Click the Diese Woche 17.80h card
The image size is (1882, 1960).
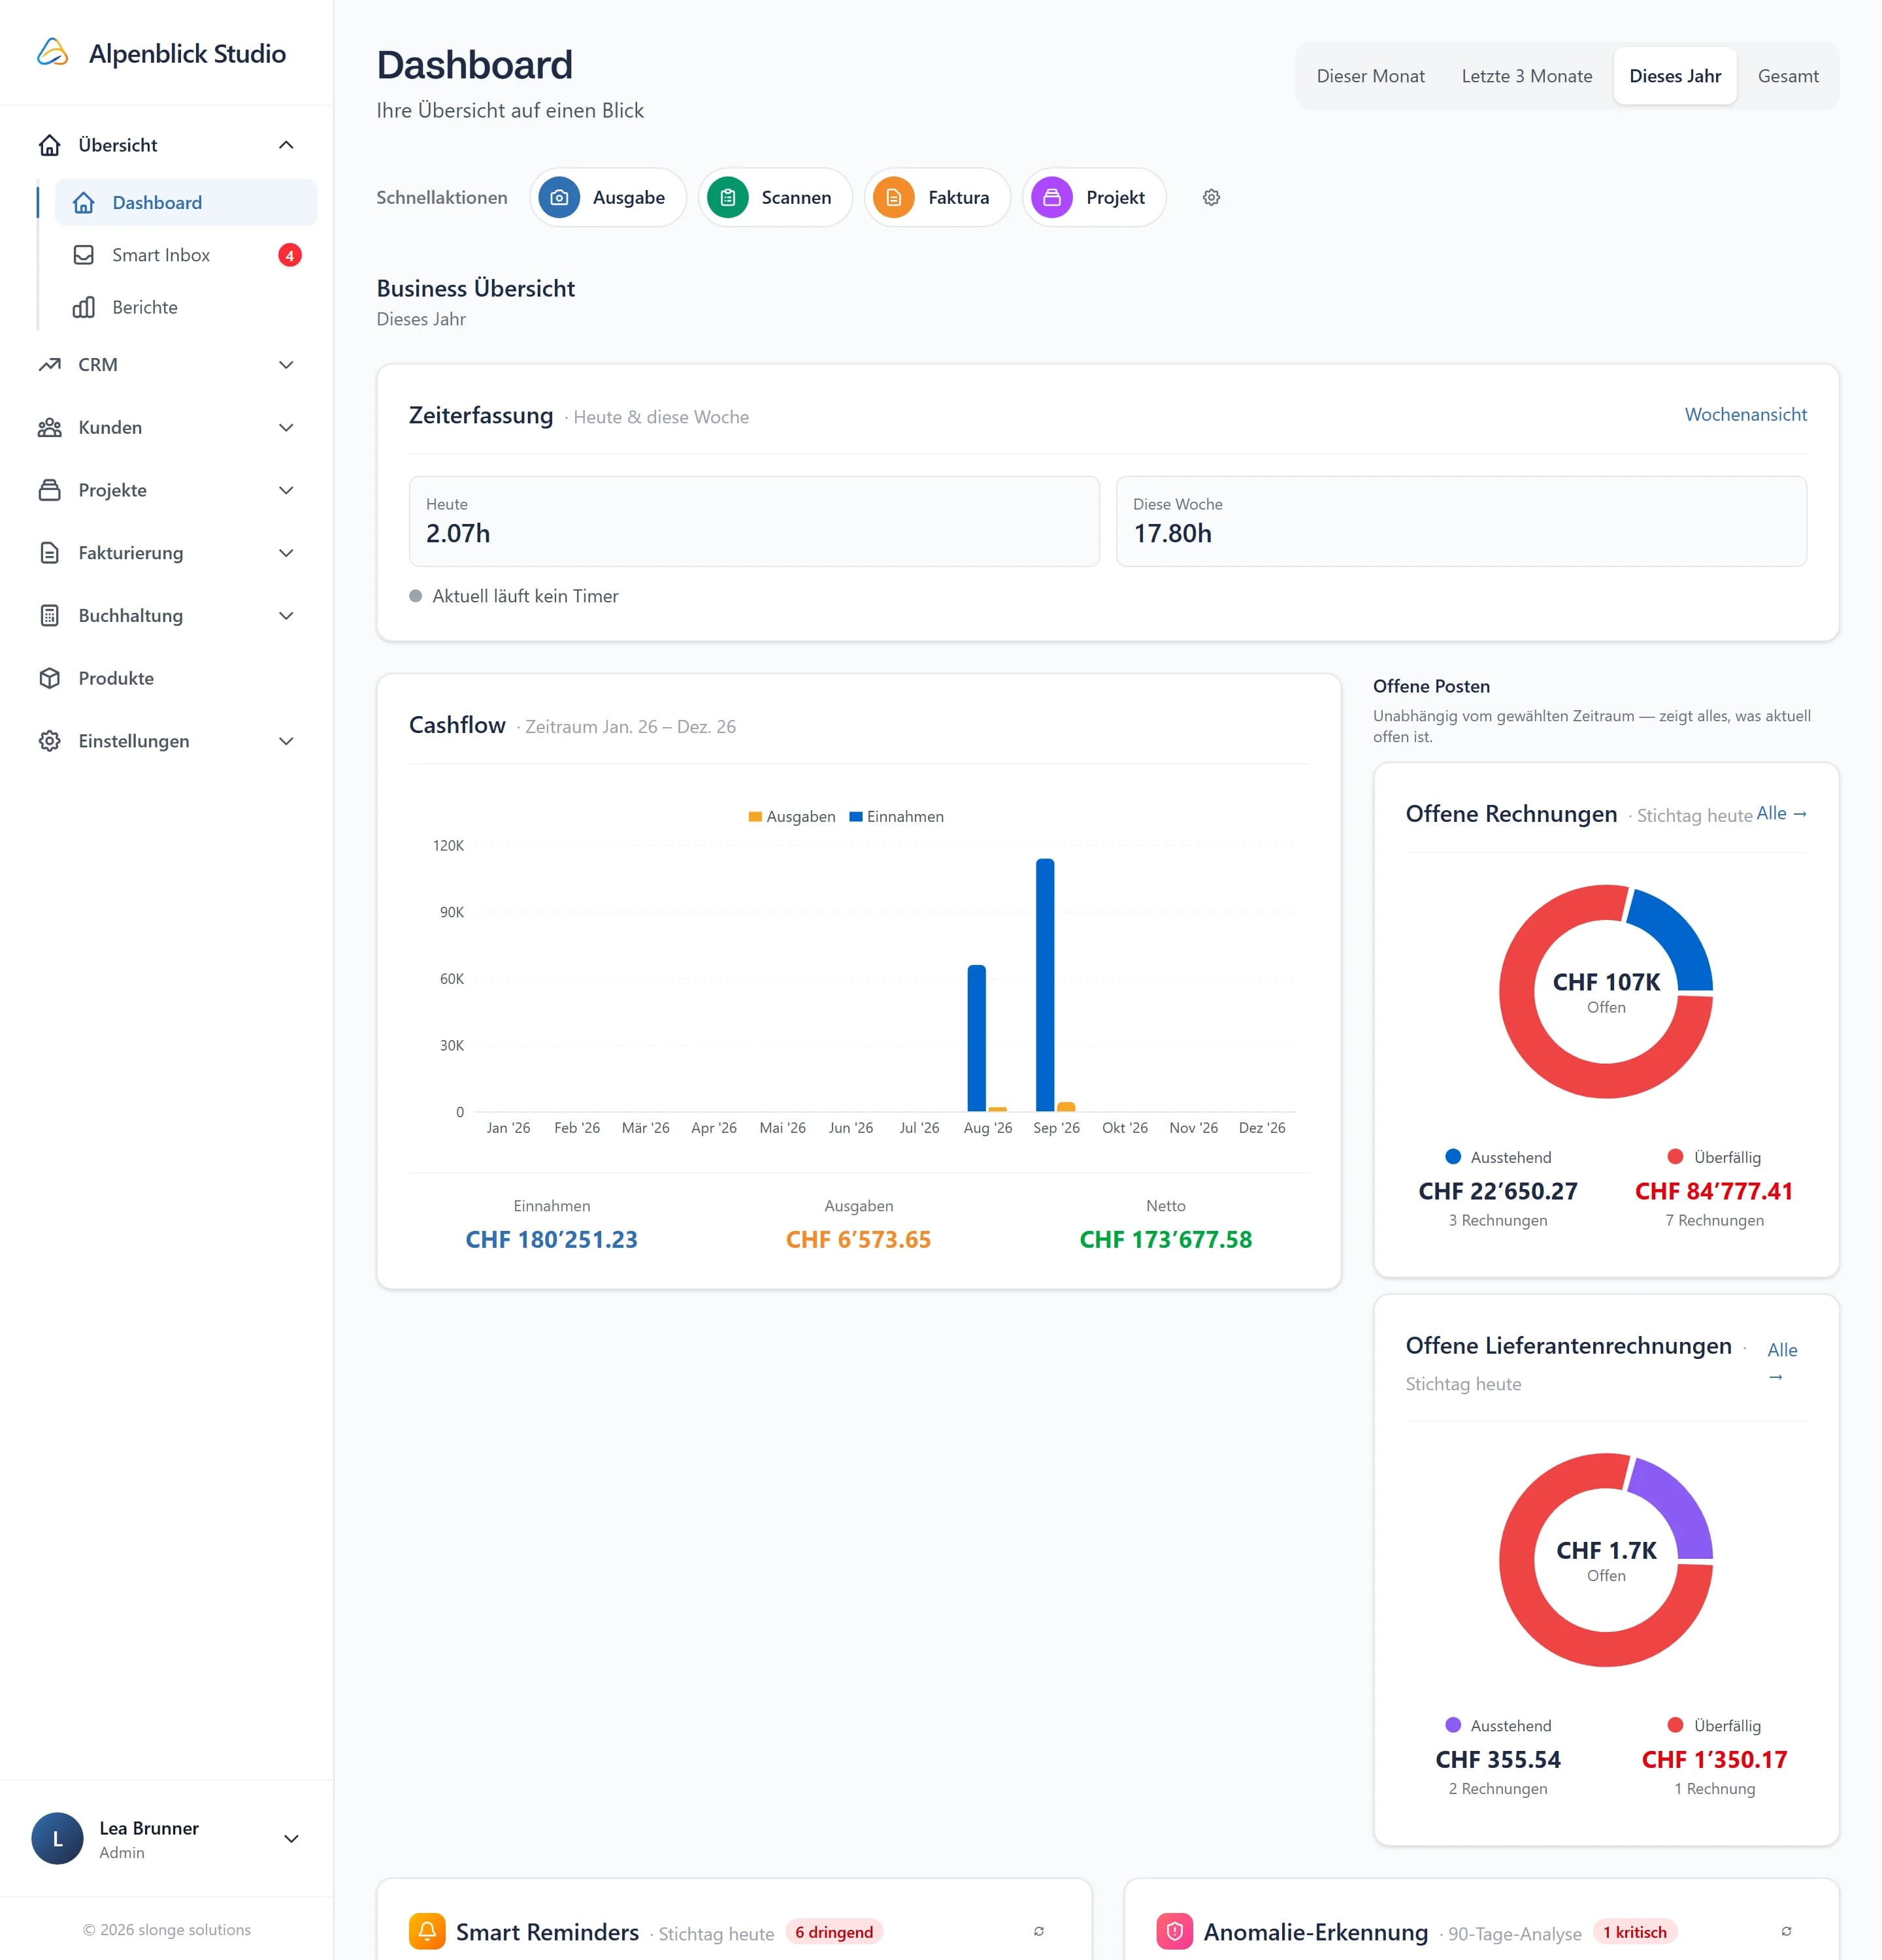pyautogui.click(x=1461, y=521)
